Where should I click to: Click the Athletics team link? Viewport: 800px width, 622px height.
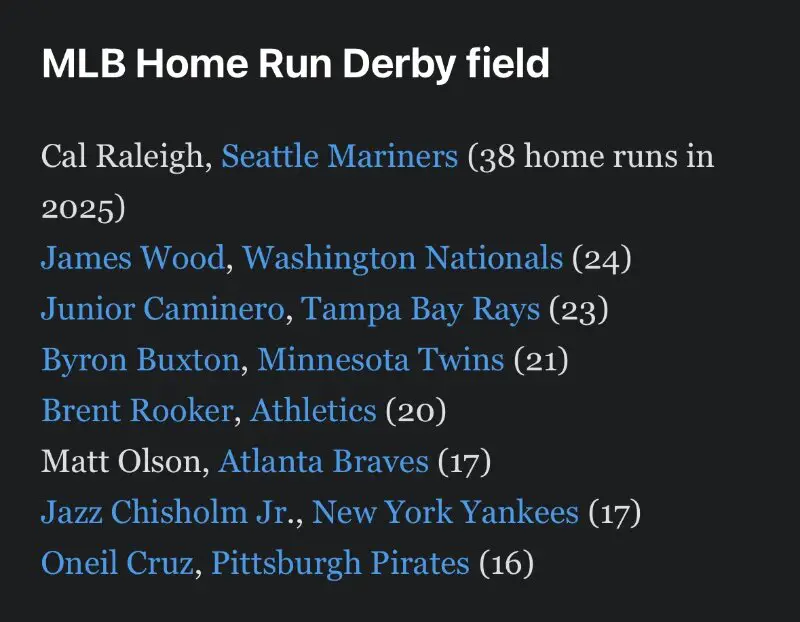[313, 411]
